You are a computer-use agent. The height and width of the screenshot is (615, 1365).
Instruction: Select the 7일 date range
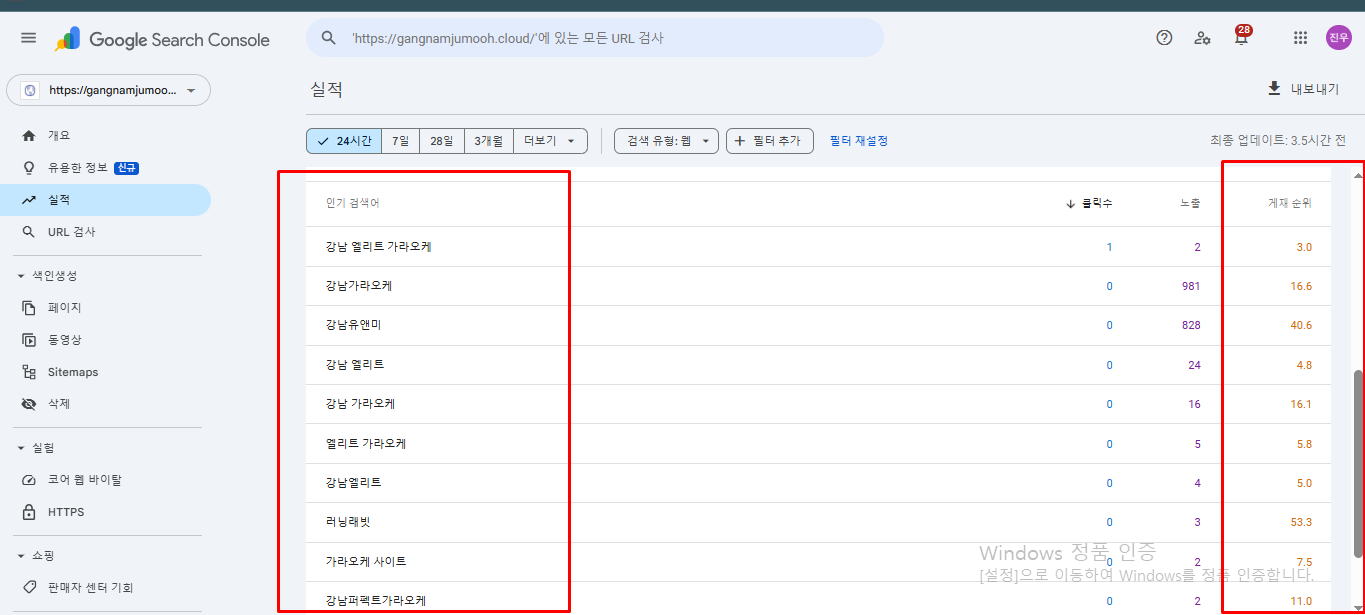pos(400,141)
